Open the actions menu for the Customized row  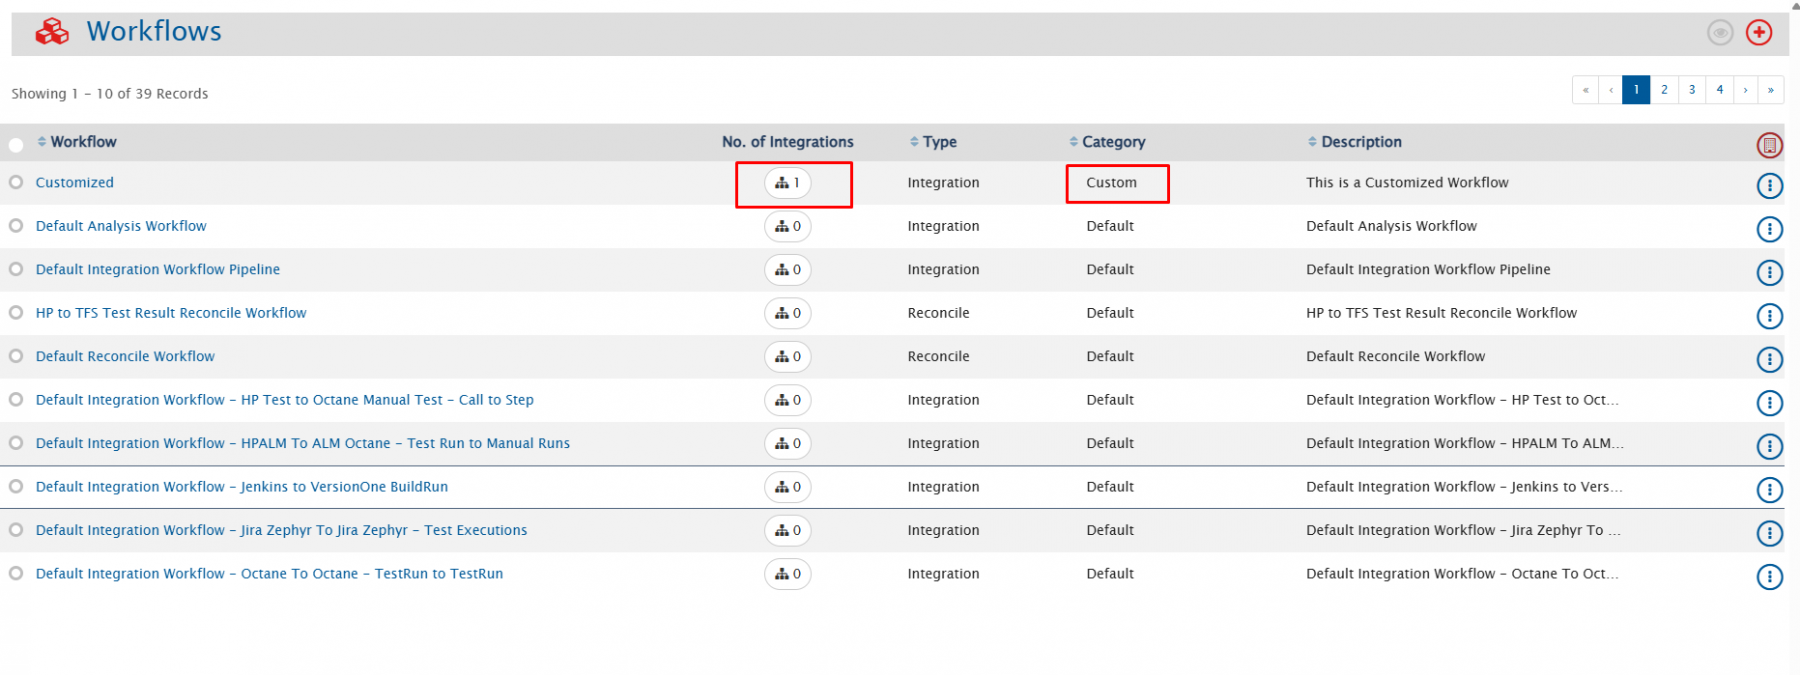coord(1769,186)
